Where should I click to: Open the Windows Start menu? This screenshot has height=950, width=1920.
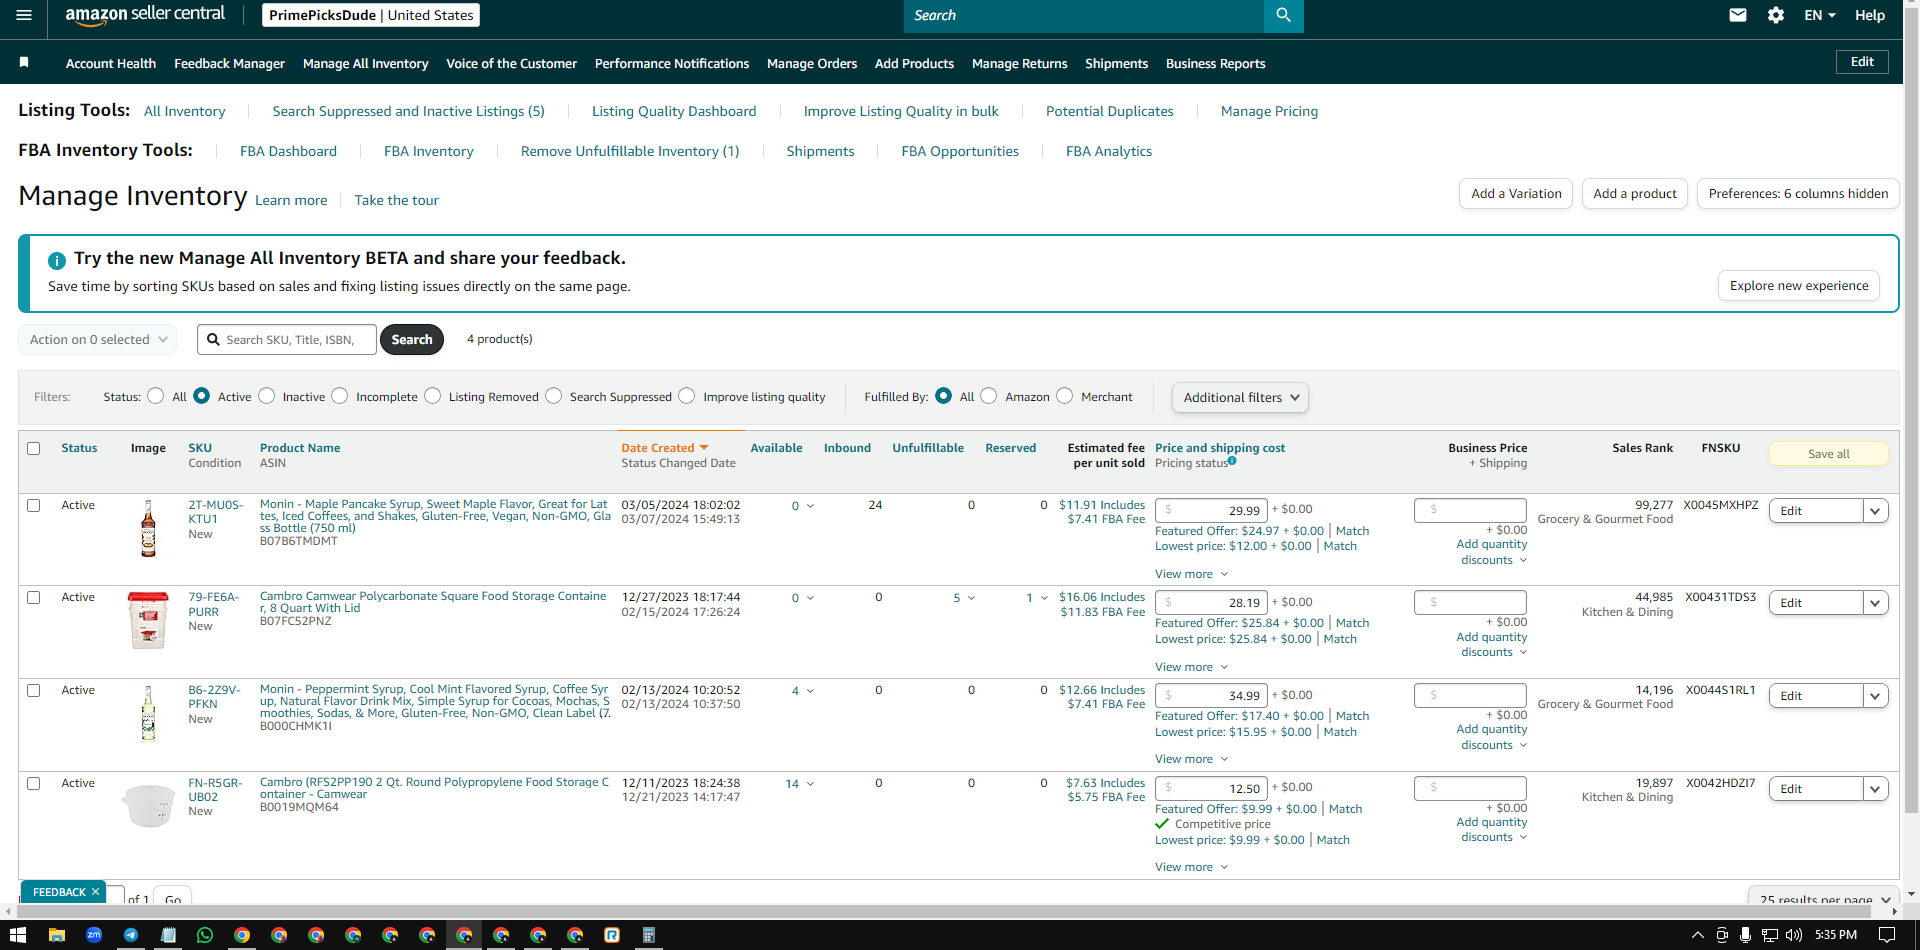pos(17,935)
